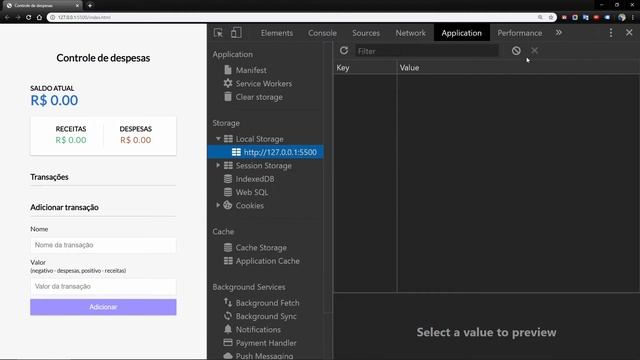Open Cache Storage item
This screenshot has width=640, height=360.
261,248
